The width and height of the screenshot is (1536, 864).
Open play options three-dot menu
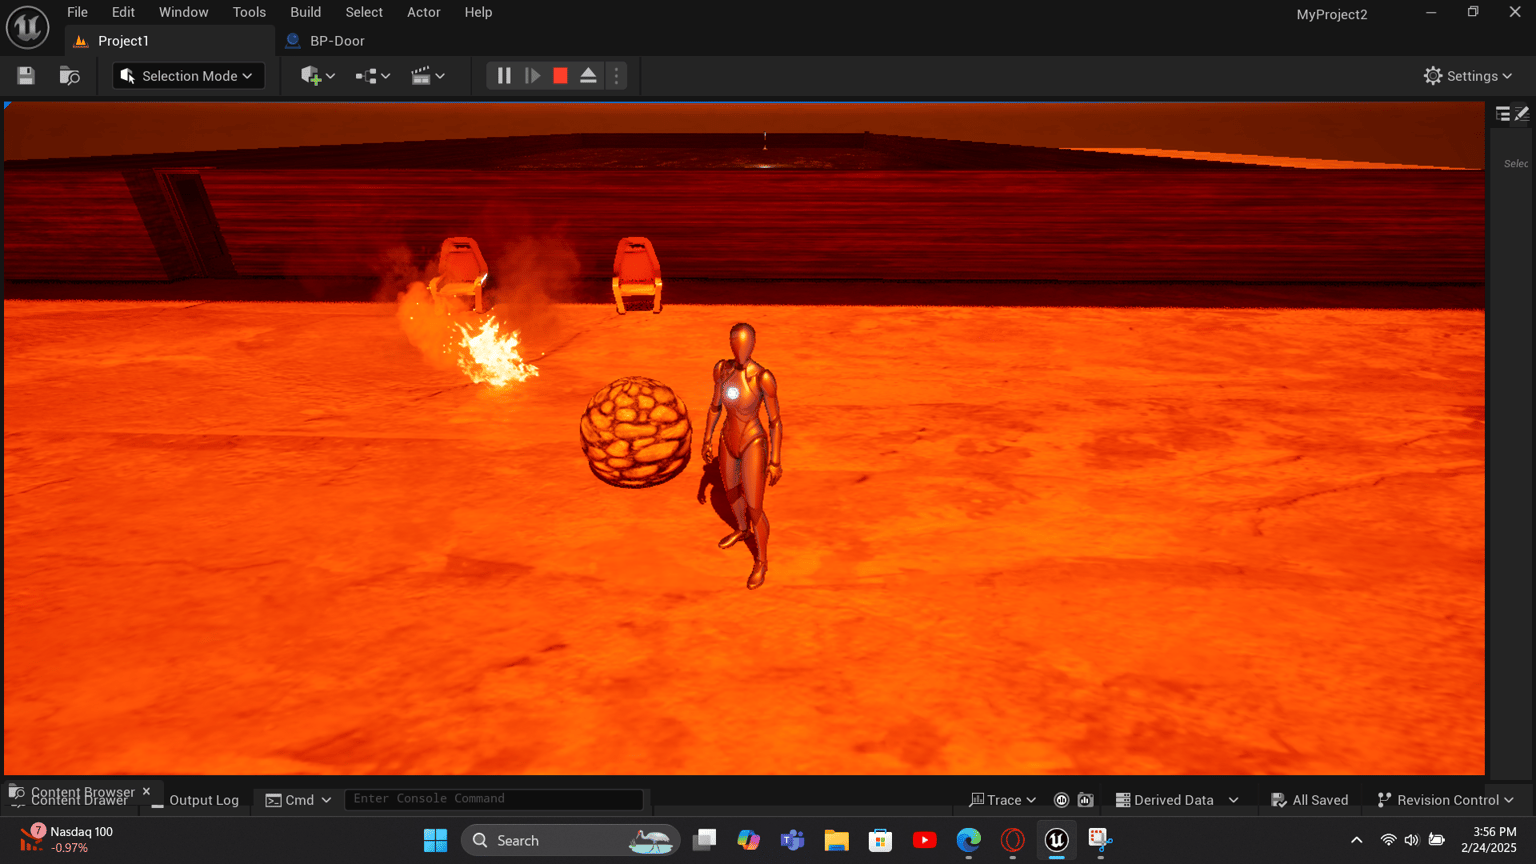(616, 76)
